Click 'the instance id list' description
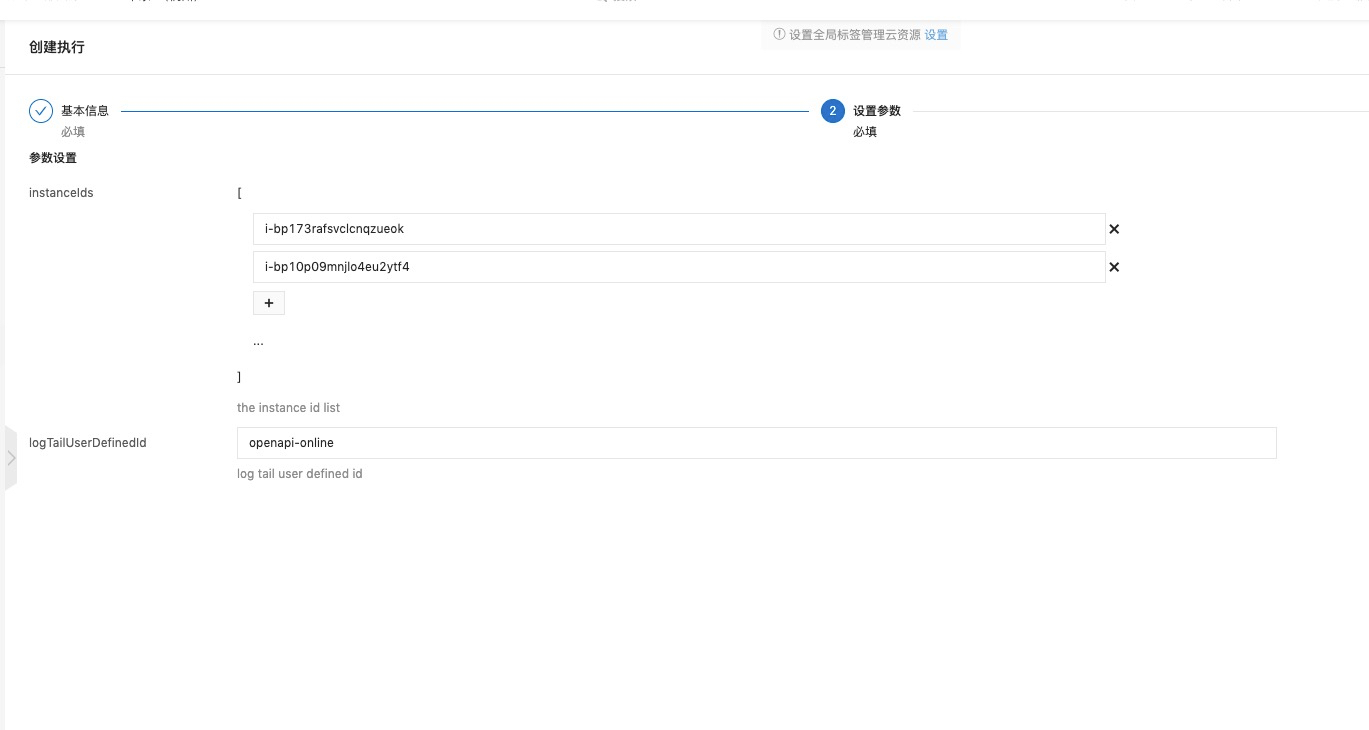The width and height of the screenshot is (1369, 730). point(288,408)
